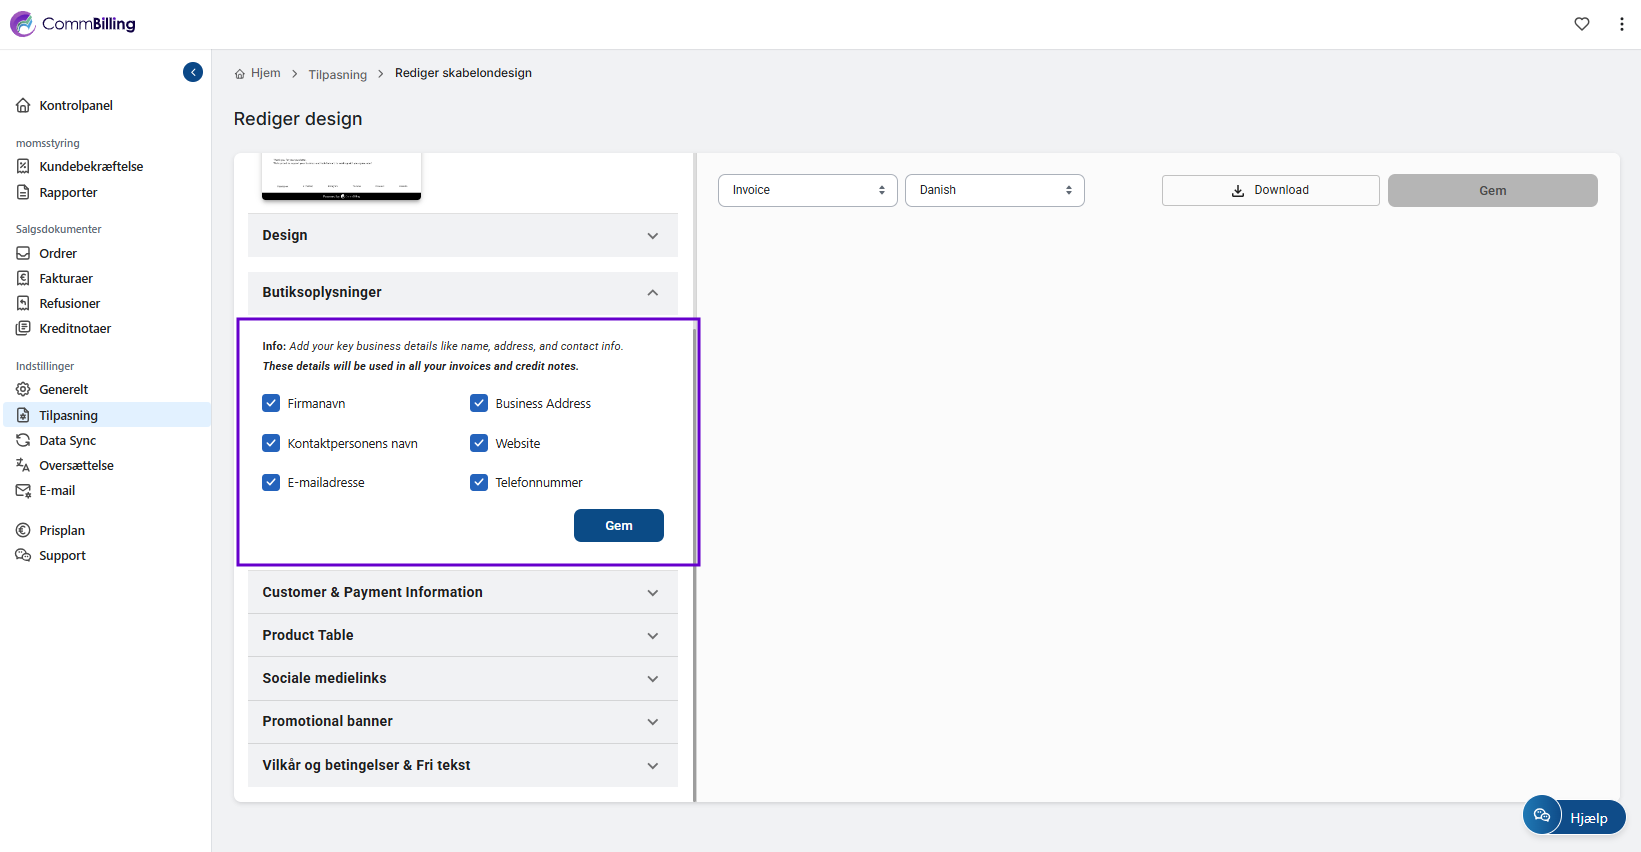The image size is (1641, 852).
Task: Click the blue Gem button under Butiksoplysninger
Action: tap(618, 525)
